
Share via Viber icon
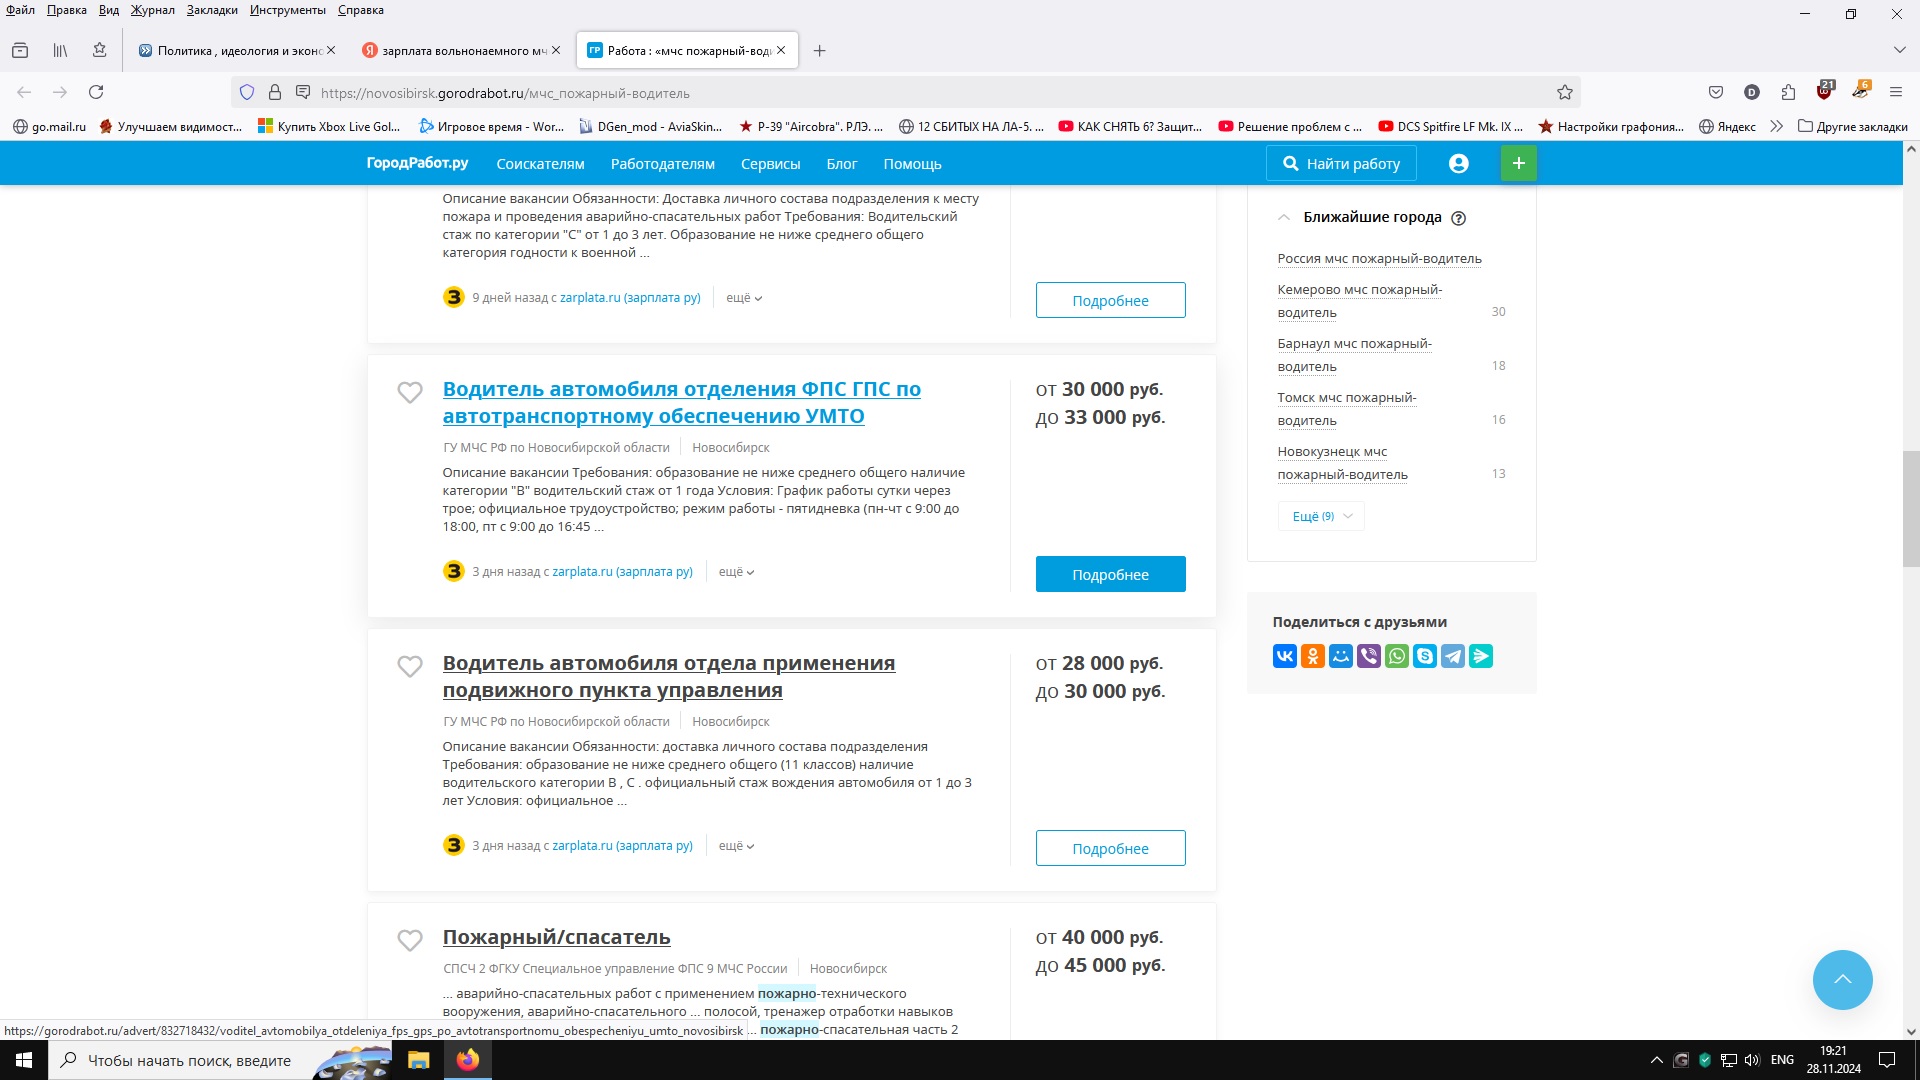(1369, 656)
